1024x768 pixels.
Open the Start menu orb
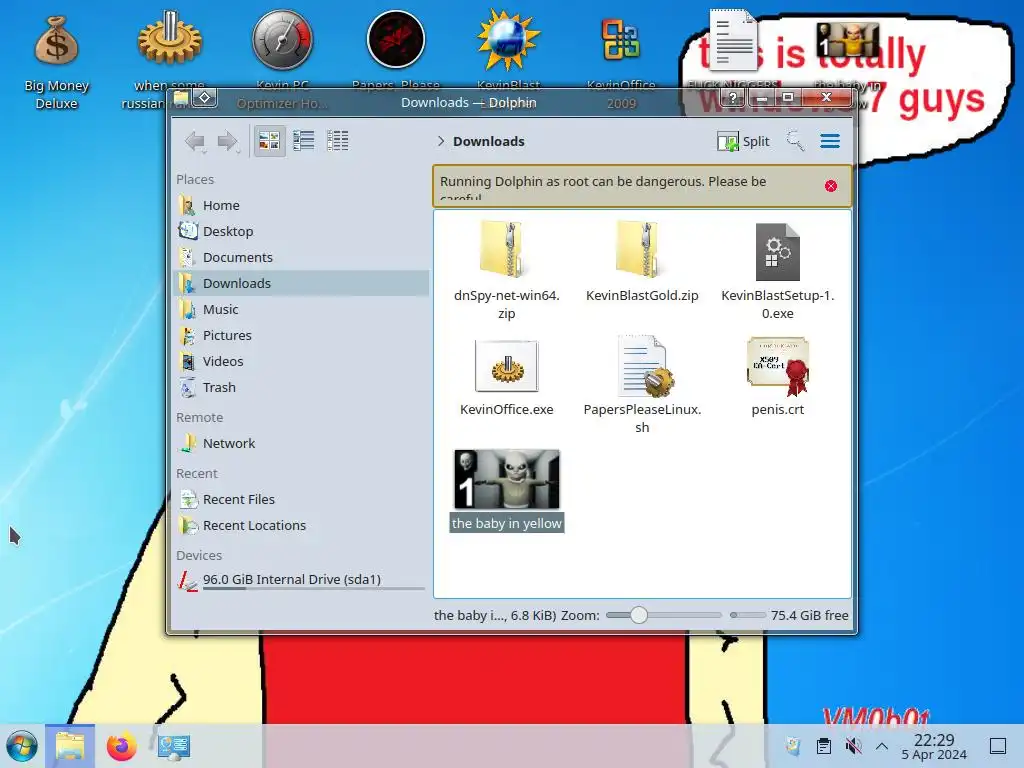pos(22,746)
